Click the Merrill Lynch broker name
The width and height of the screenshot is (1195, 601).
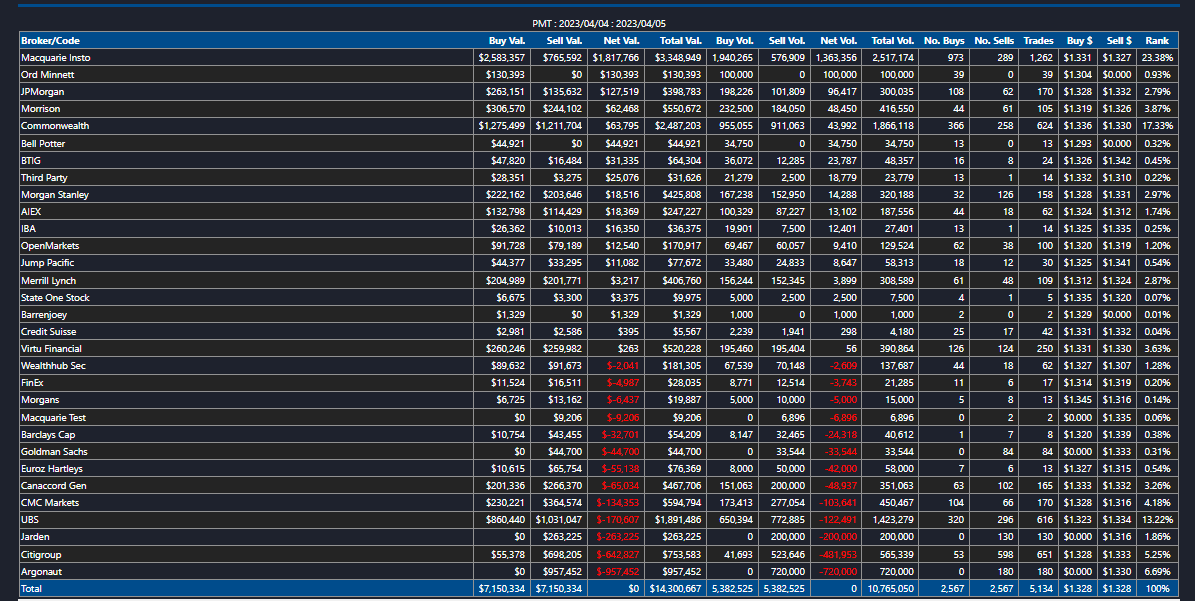(49, 280)
